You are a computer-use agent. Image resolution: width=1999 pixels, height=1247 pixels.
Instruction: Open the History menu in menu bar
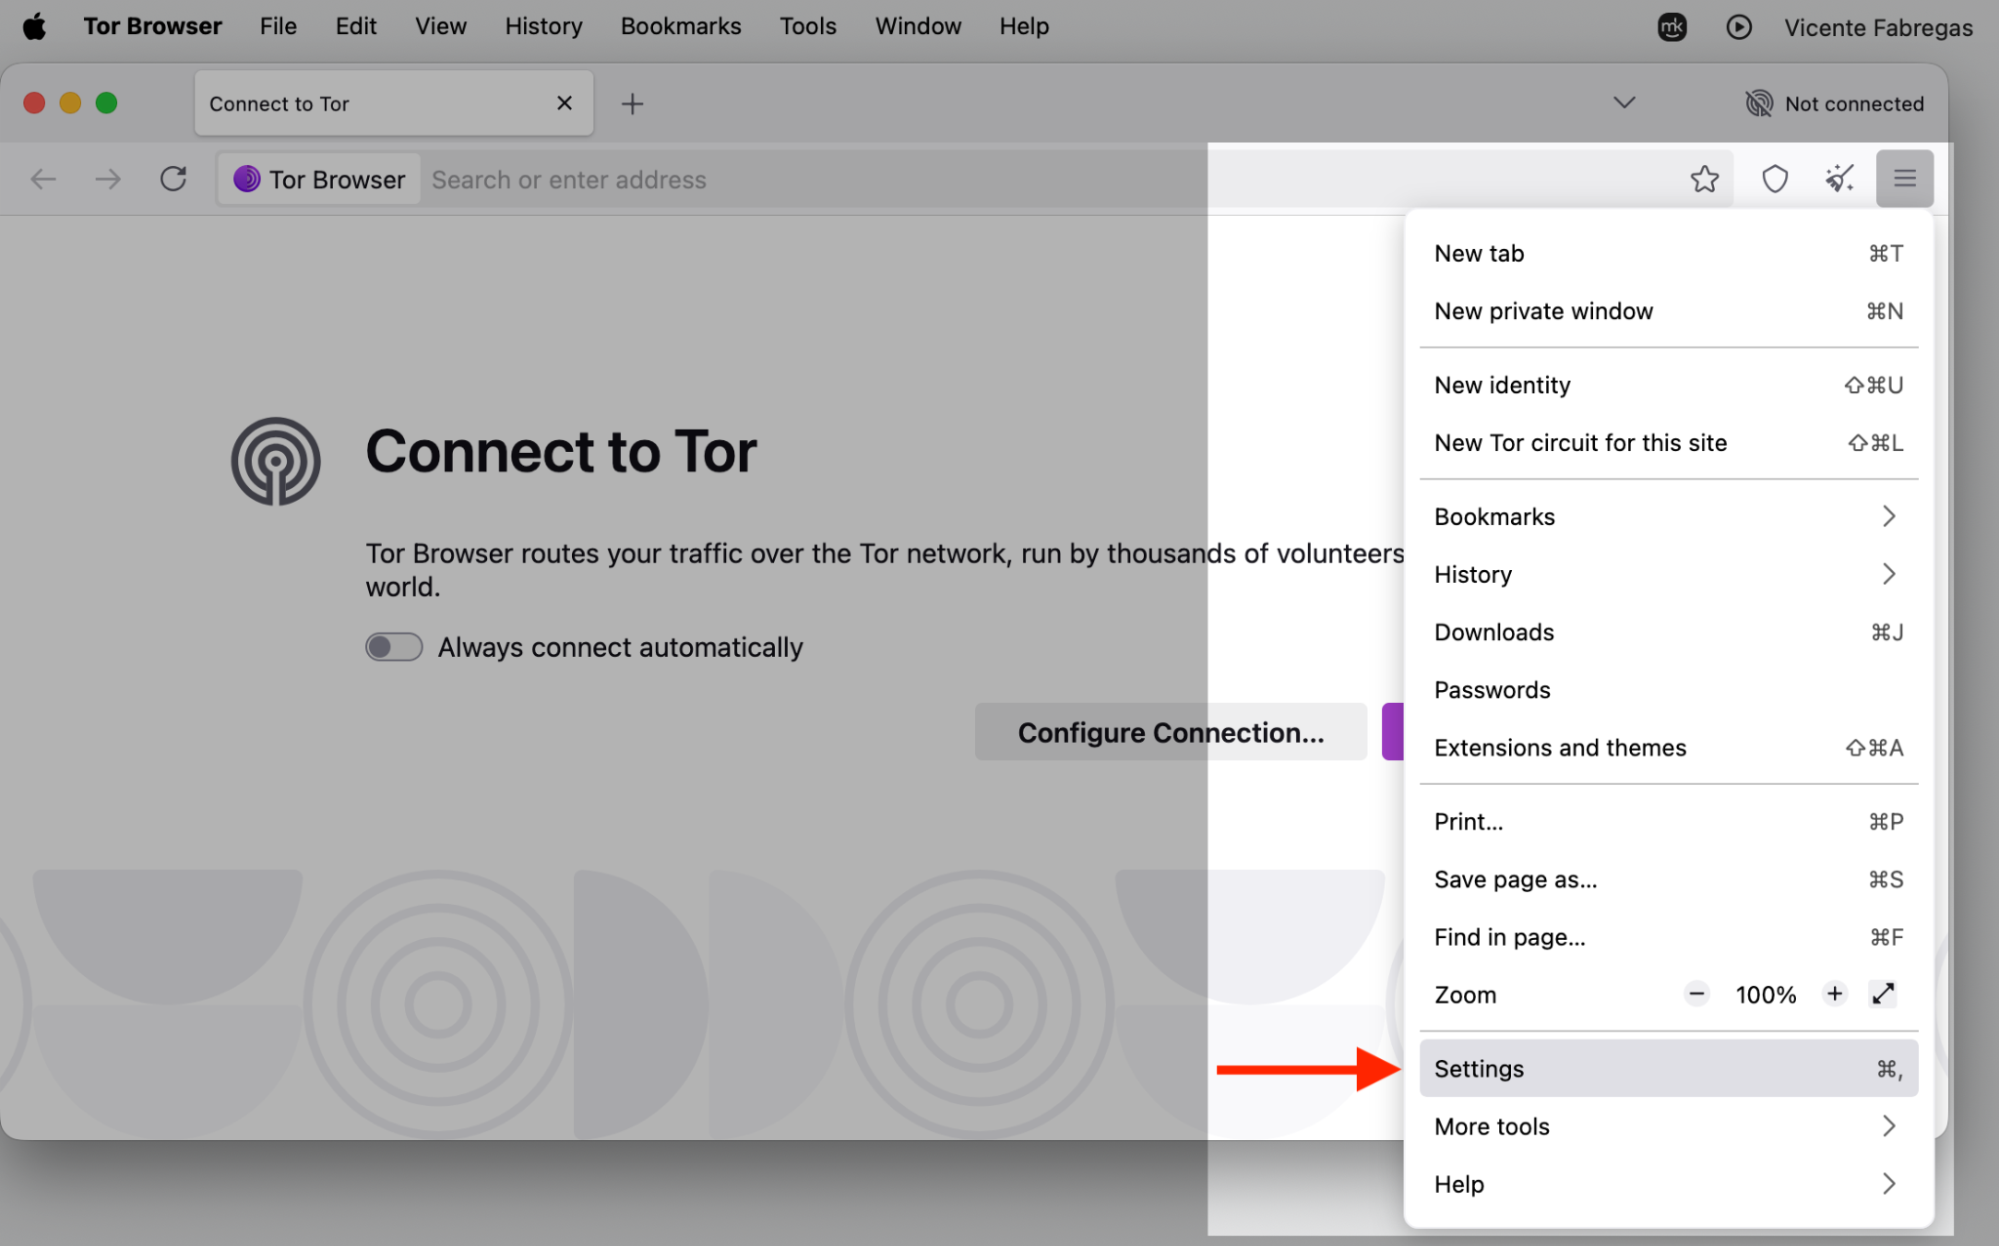[x=543, y=26]
